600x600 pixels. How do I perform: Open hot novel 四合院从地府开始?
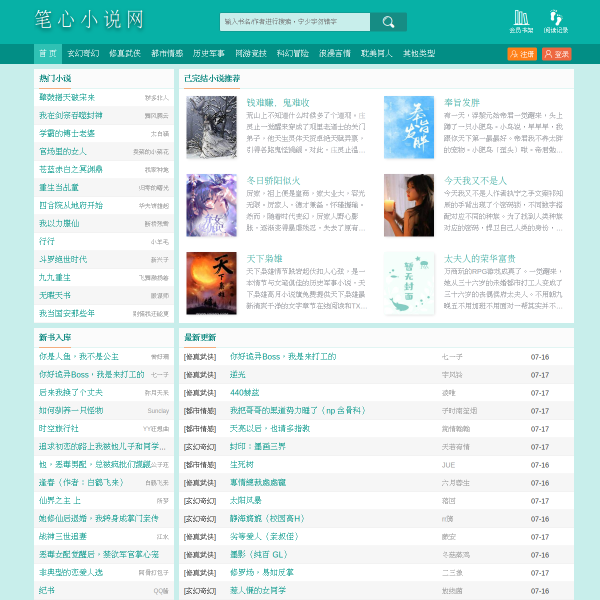click(x=71, y=205)
